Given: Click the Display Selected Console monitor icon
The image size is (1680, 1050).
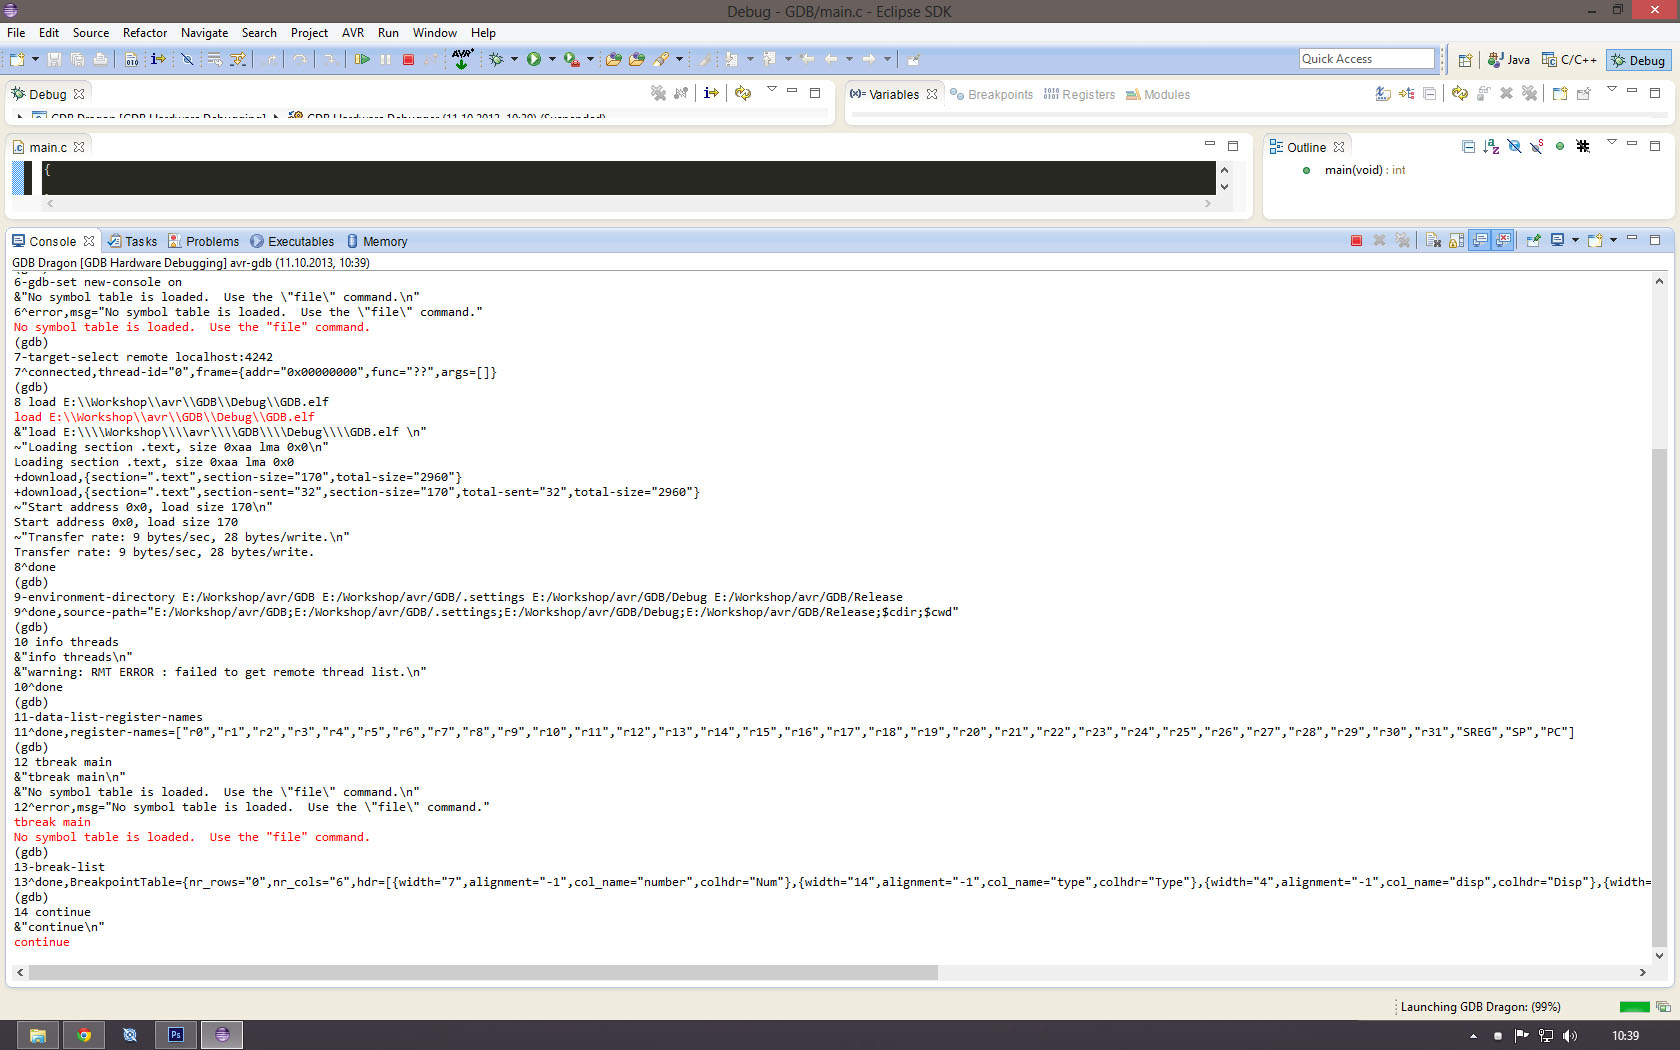Looking at the screenshot, I should point(1557,241).
